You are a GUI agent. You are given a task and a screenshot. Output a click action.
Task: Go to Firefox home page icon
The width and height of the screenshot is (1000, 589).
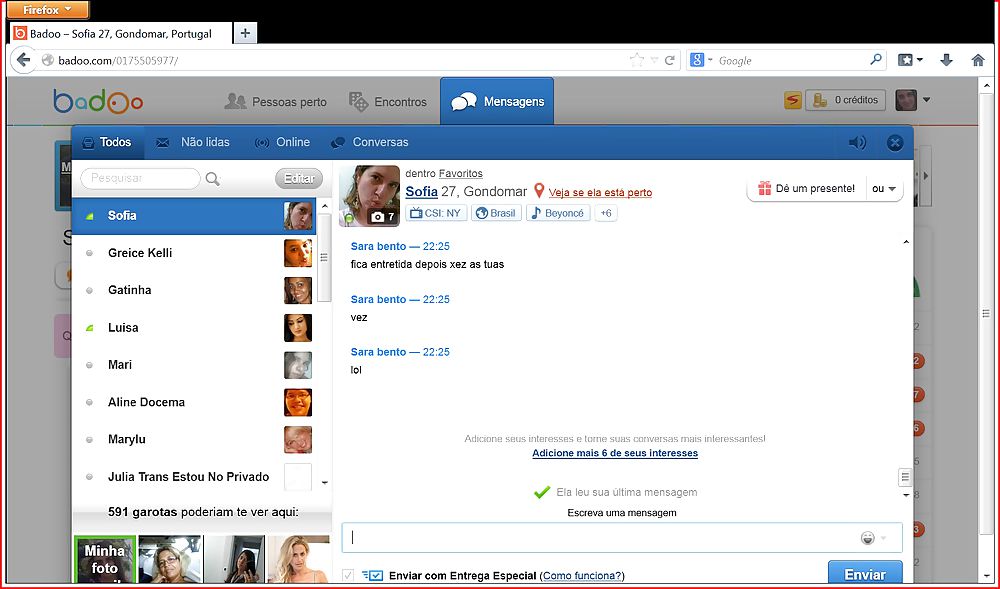click(978, 60)
